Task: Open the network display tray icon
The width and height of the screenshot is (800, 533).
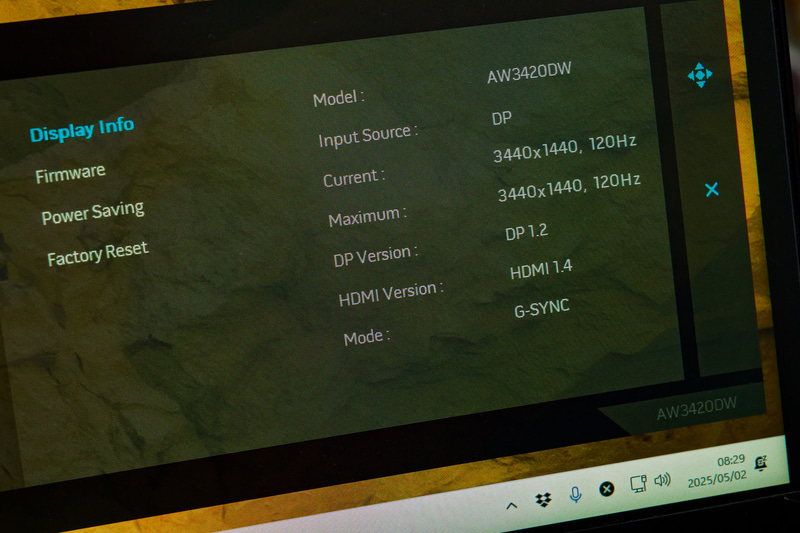Action: coord(638,484)
